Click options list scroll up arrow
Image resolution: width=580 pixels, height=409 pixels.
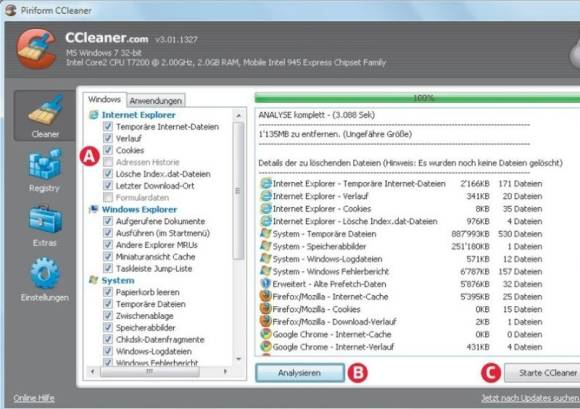point(239,116)
